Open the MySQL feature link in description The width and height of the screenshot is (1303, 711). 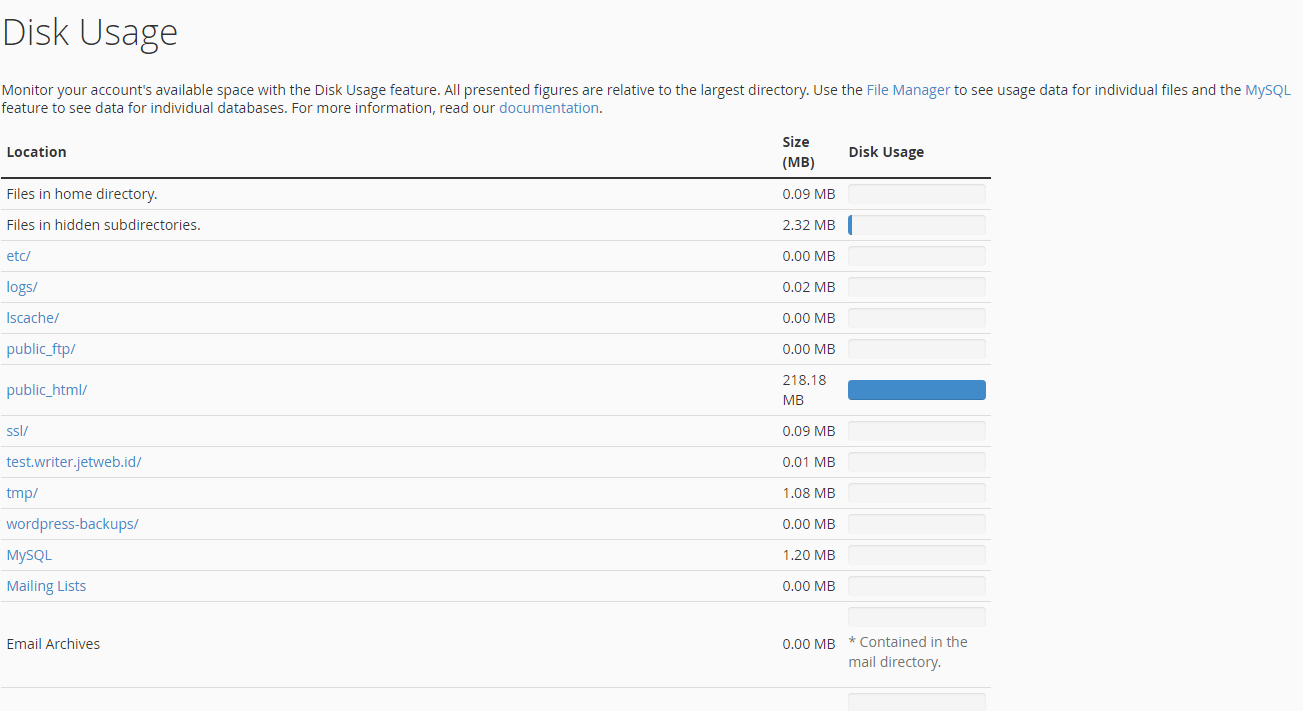[1267, 89]
